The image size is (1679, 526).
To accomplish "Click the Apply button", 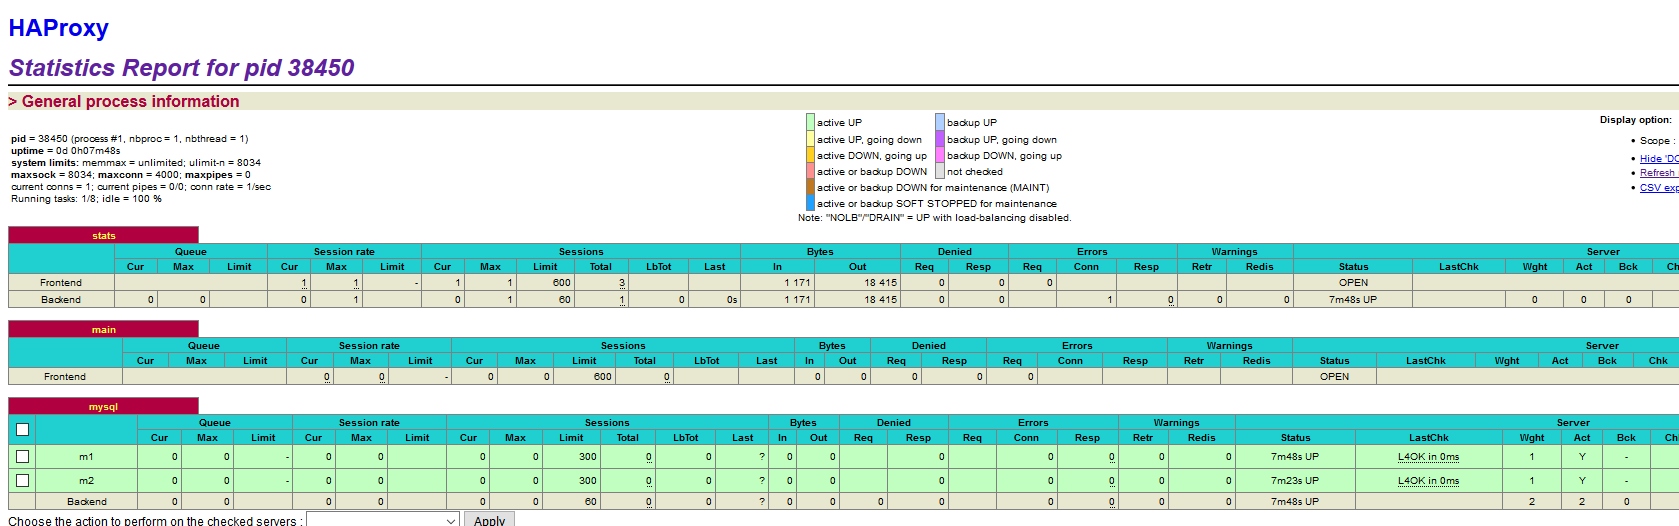I will coord(489,520).
